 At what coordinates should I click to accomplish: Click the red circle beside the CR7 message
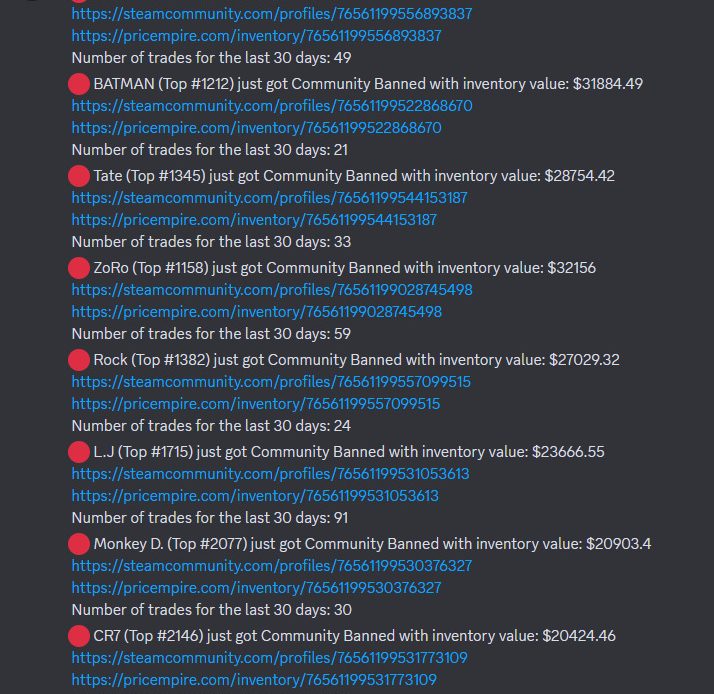click(79, 636)
